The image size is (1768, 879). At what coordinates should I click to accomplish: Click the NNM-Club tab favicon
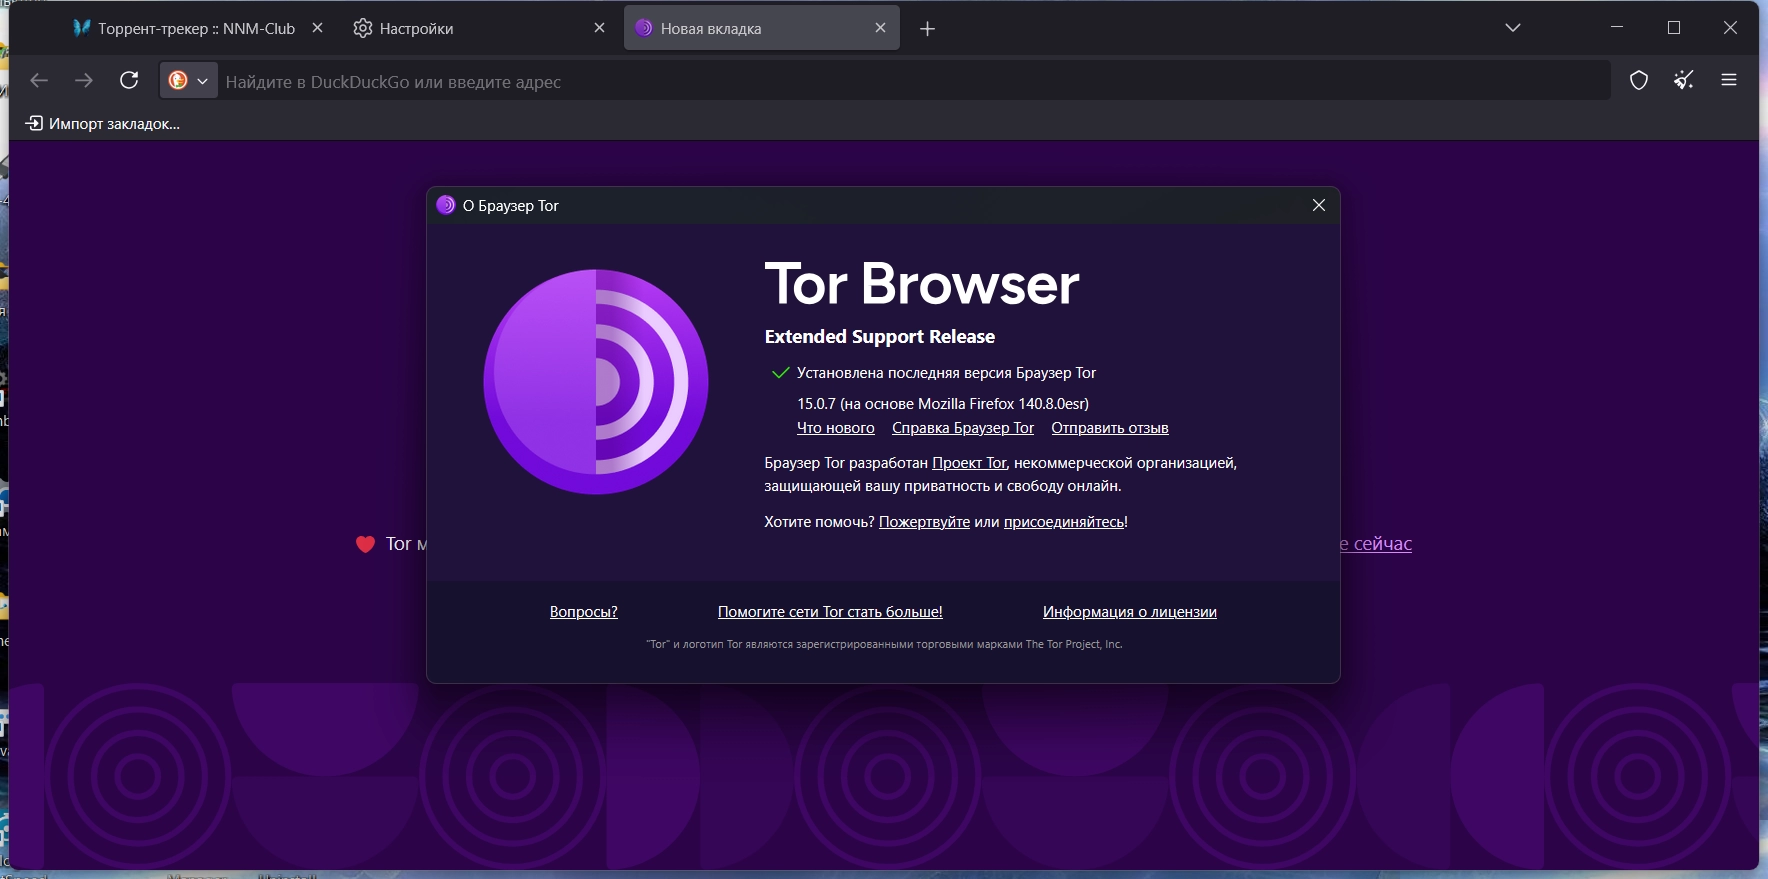(x=82, y=28)
